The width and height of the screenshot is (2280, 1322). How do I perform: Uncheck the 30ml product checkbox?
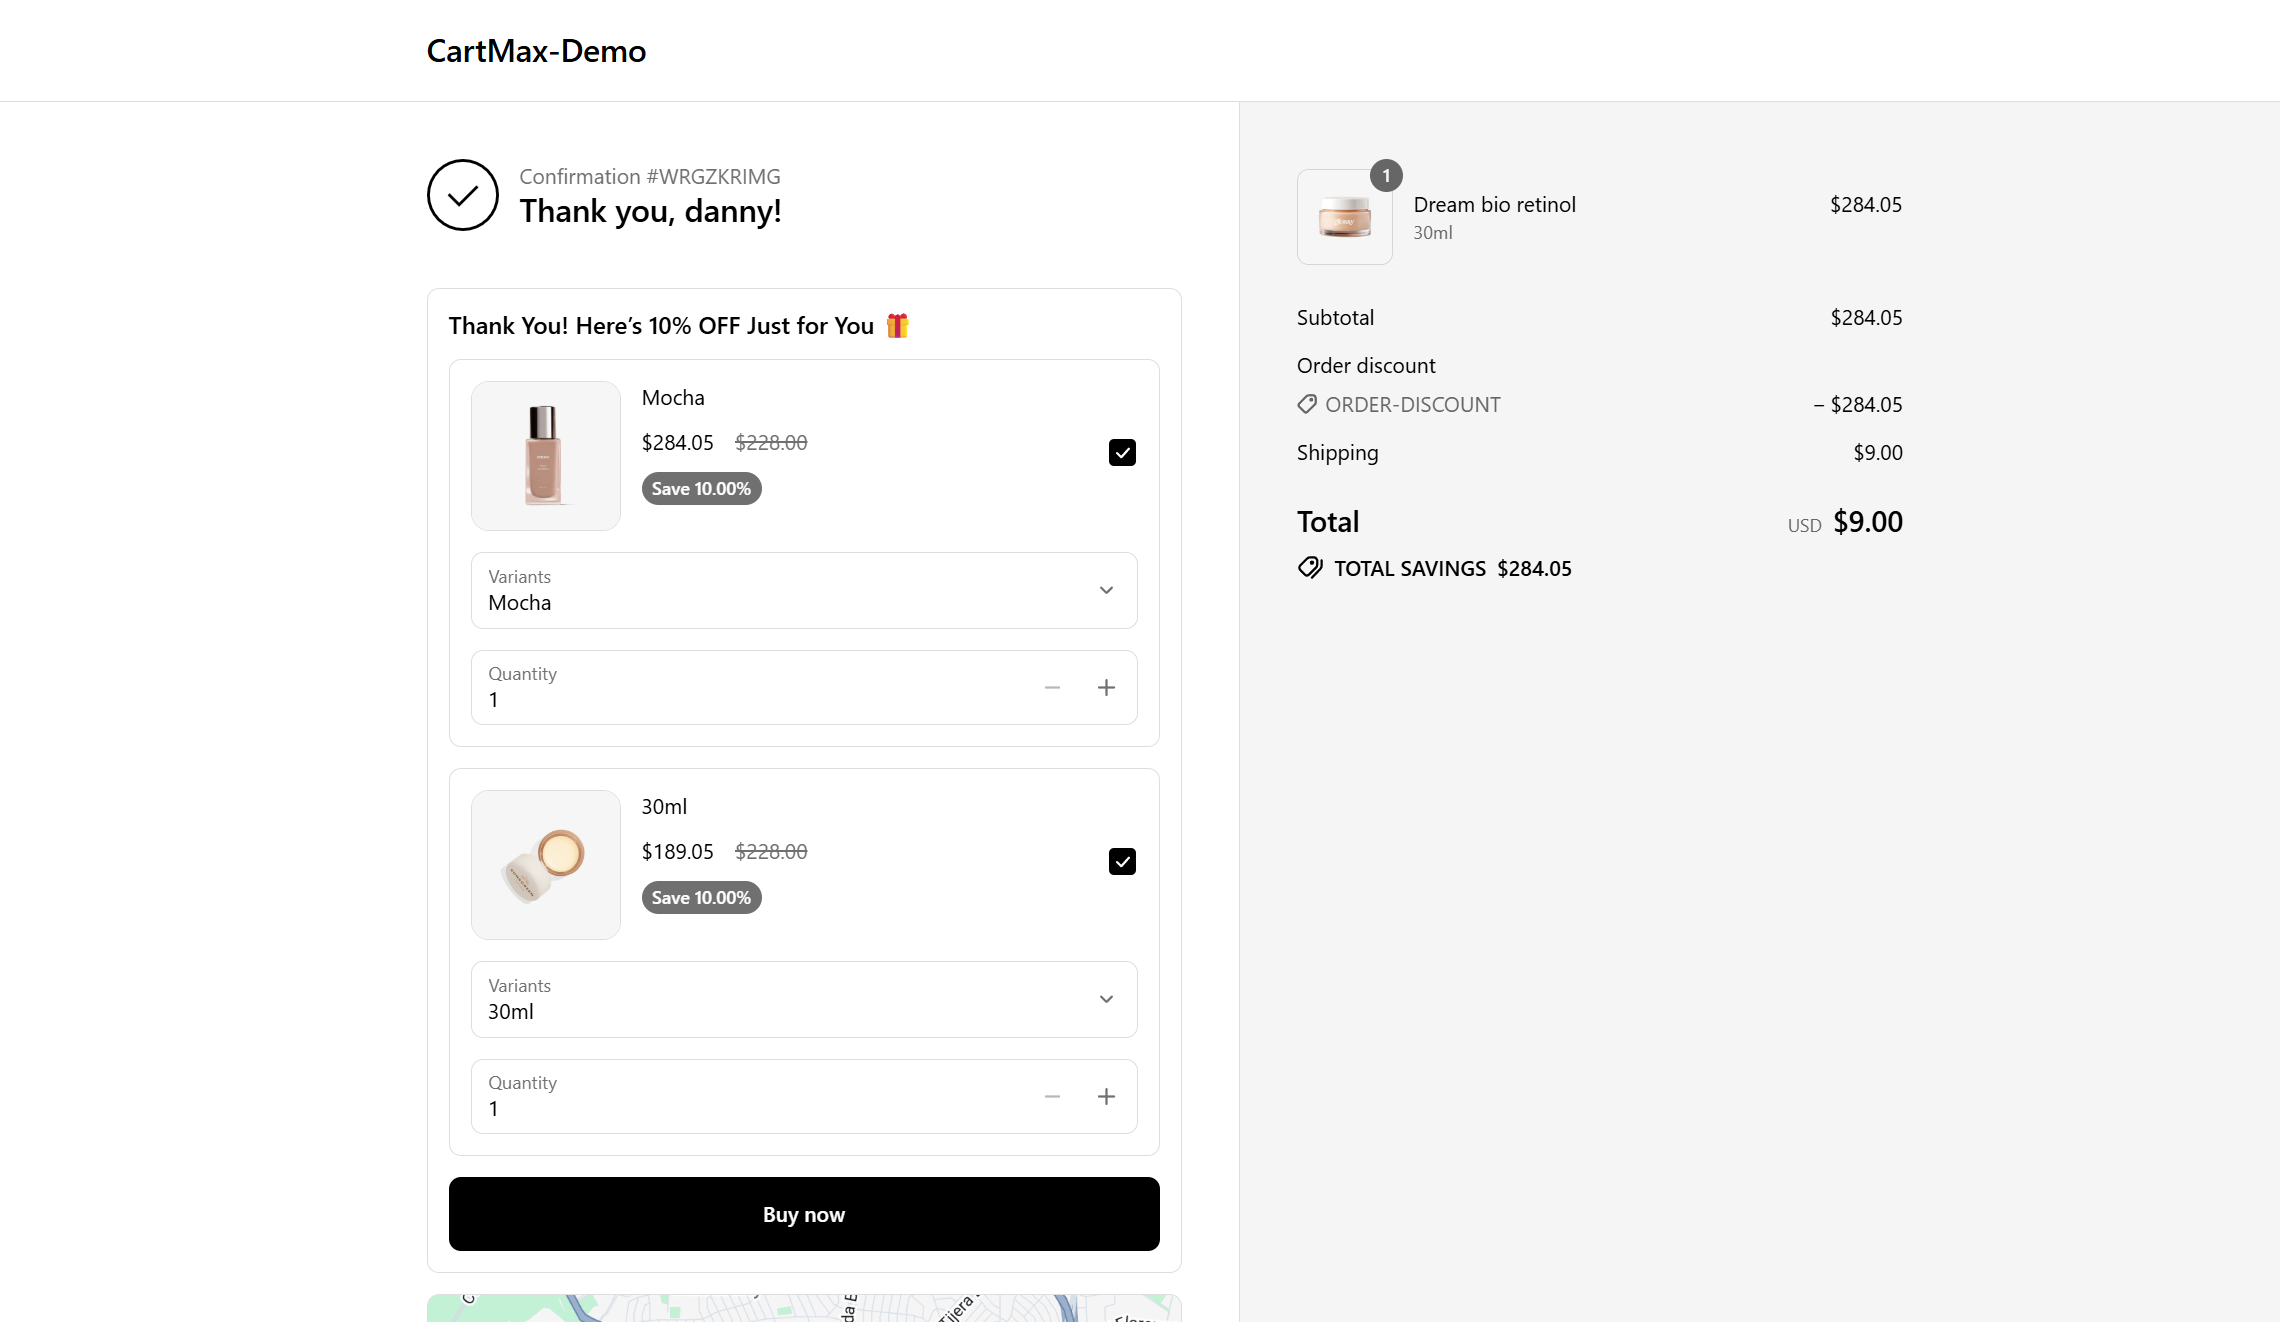click(x=1122, y=862)
